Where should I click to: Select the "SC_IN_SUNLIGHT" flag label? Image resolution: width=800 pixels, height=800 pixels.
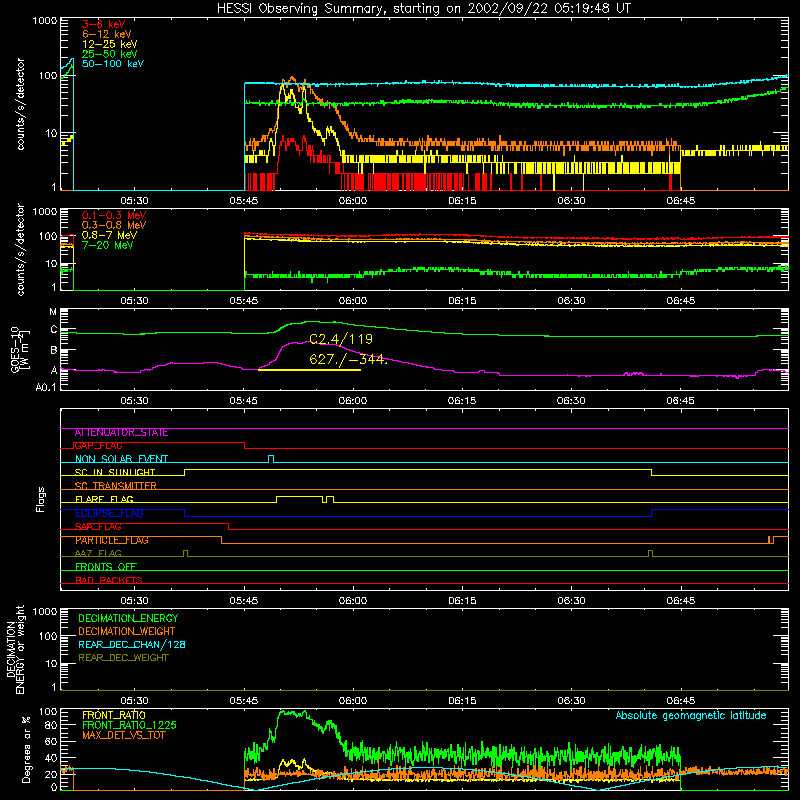(x=115, y=472)
